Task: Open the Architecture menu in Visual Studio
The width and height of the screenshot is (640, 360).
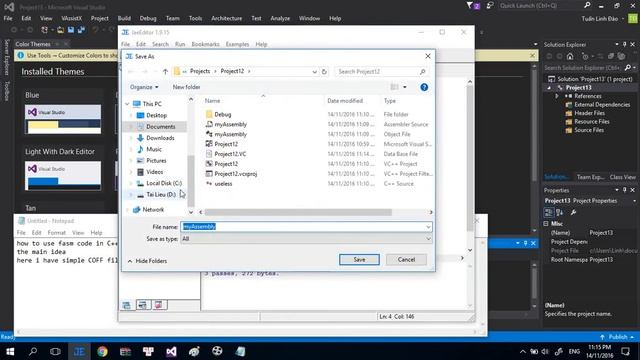Action: [x=227, y=18]
